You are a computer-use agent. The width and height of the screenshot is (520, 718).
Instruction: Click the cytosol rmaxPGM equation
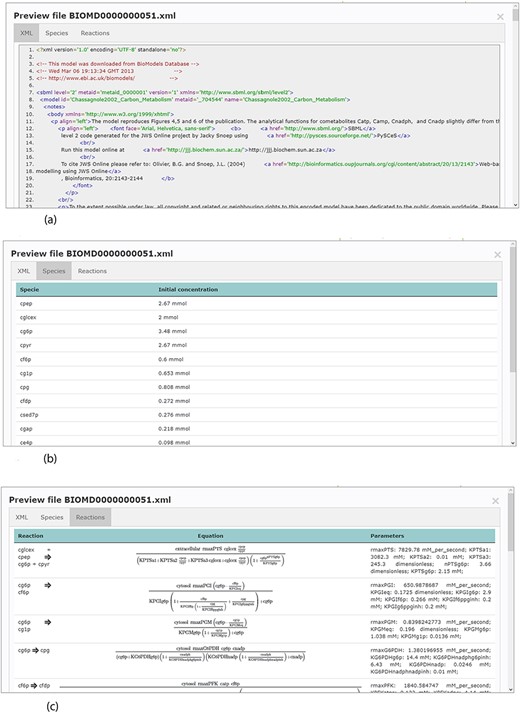[x=211, y=628]
